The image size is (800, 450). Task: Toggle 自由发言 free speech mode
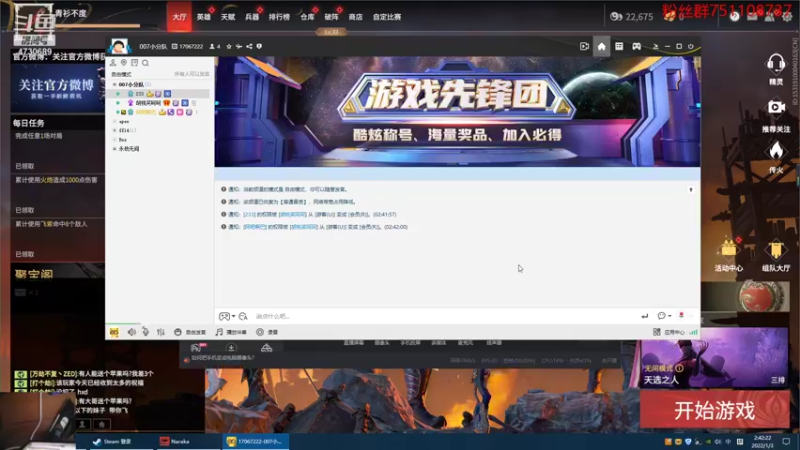pos(190,332)
